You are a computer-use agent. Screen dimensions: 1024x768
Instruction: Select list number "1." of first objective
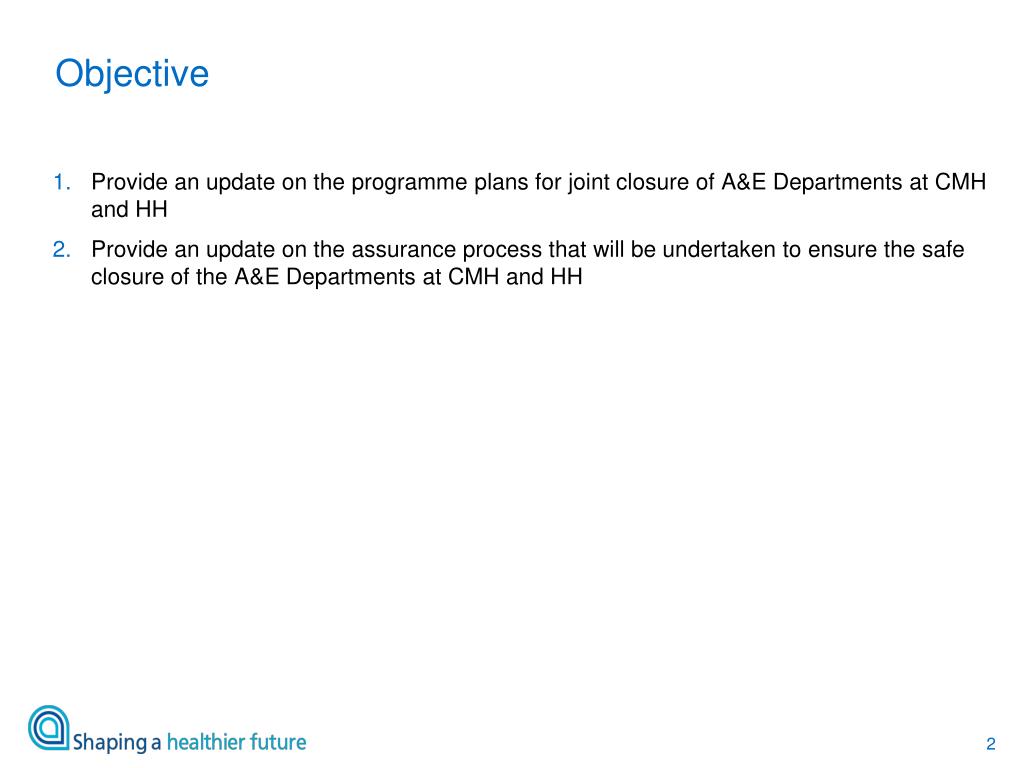[x=62, y=182]
